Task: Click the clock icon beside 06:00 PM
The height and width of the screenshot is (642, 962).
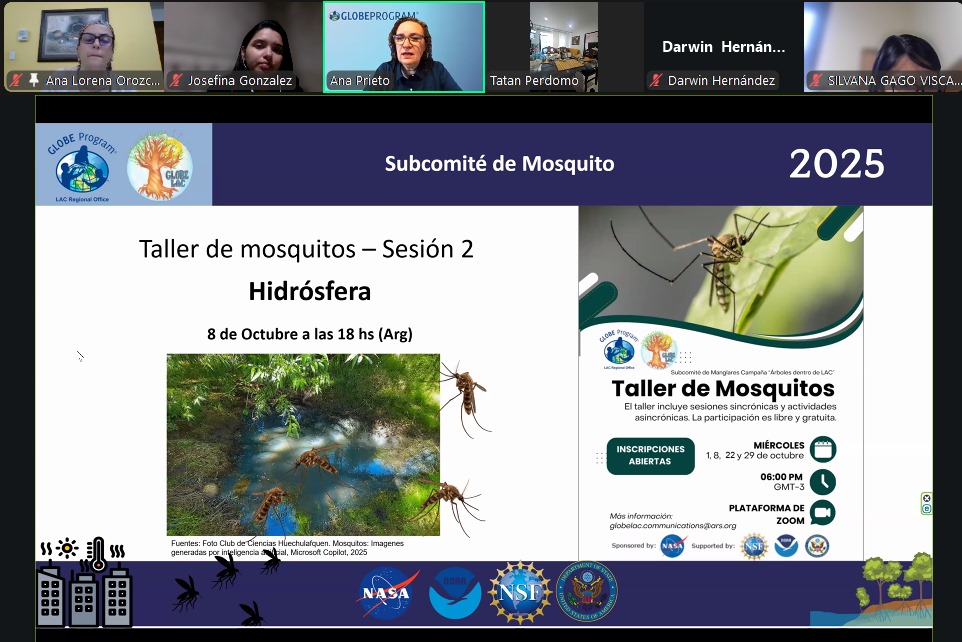Action: [x=822, y=481]
